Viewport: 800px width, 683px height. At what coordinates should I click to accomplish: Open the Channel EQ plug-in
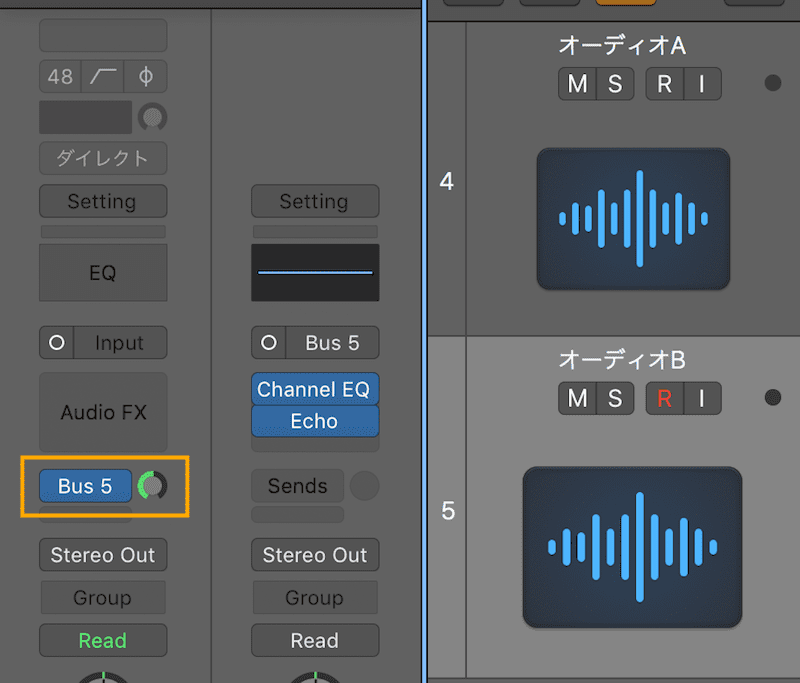pyautogui.click(x=315, y=389)
